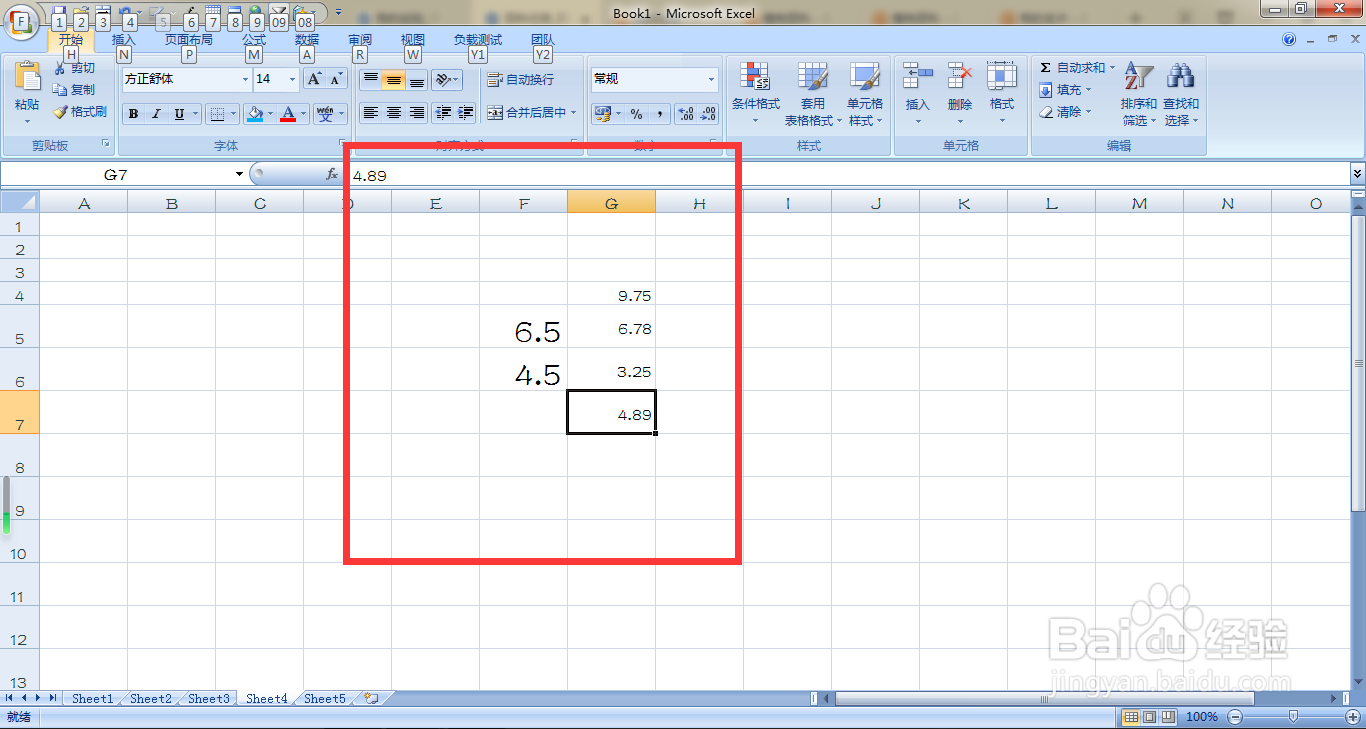Toggle Italic formatting
Viewport: 1366px width, 729px height.
coord(156,114)
